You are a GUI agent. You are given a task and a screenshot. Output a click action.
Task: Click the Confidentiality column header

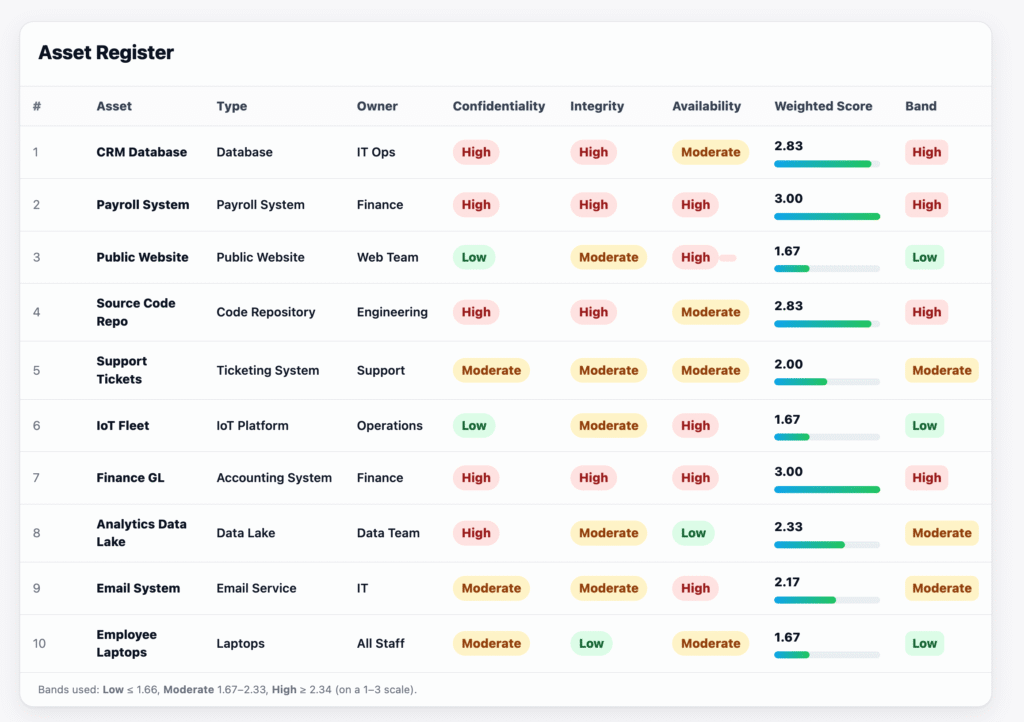click(499, 106)
